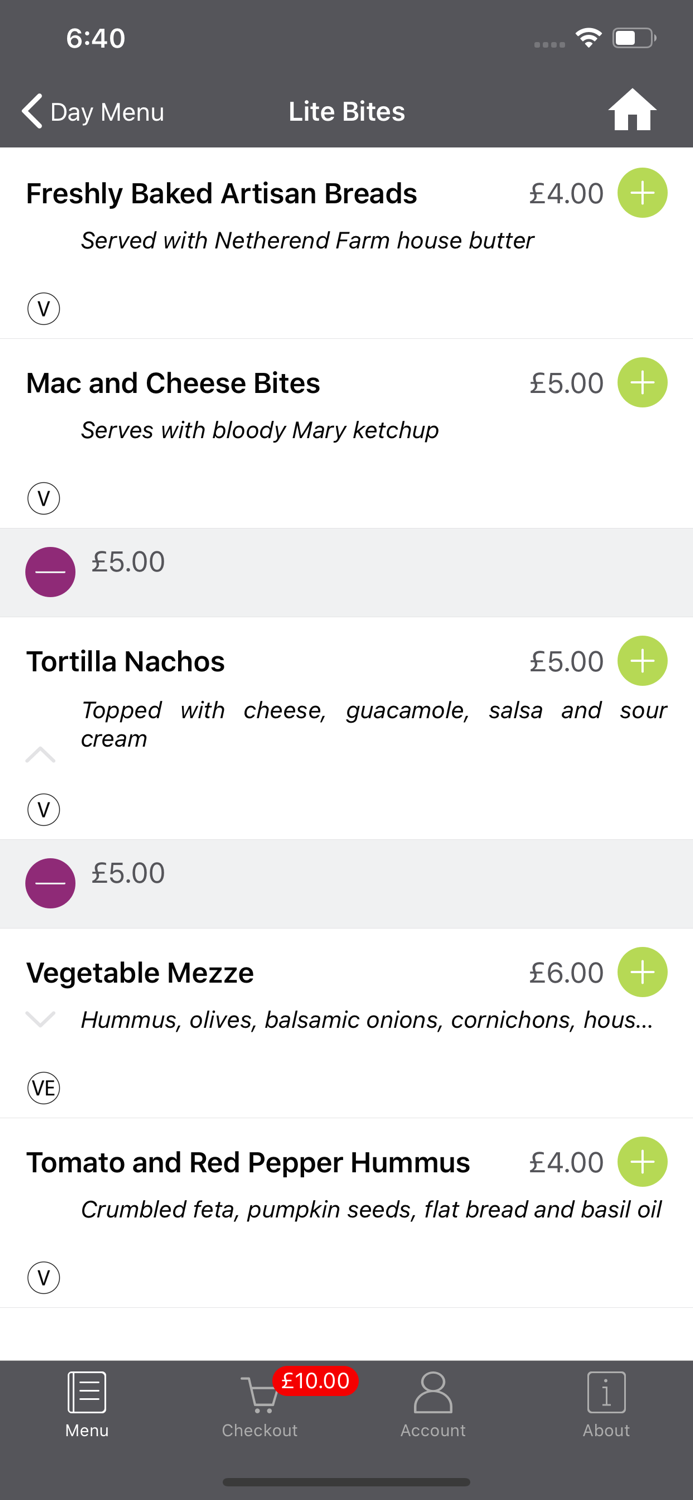693x1500 pixels.
Task: Tap the VE vegan badge on Vegetable Mezze
Action: coord(44,1088)
